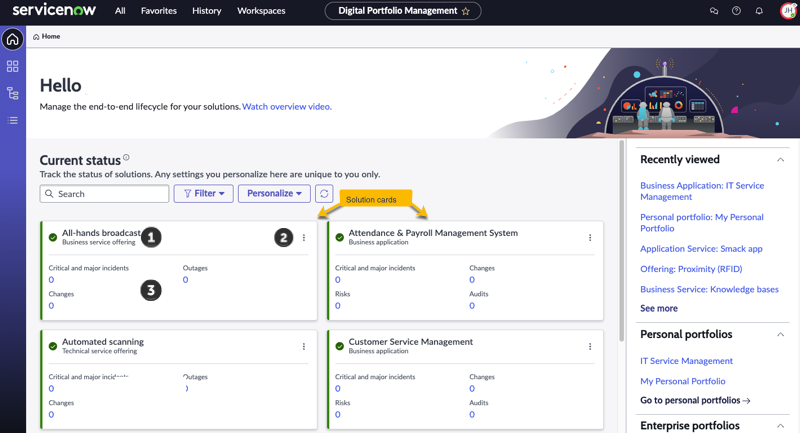The width and height of the screenshot is (800, 433).
Task: Open the Attendance & Payroll Management System title
Action: [x=433, y=233]
